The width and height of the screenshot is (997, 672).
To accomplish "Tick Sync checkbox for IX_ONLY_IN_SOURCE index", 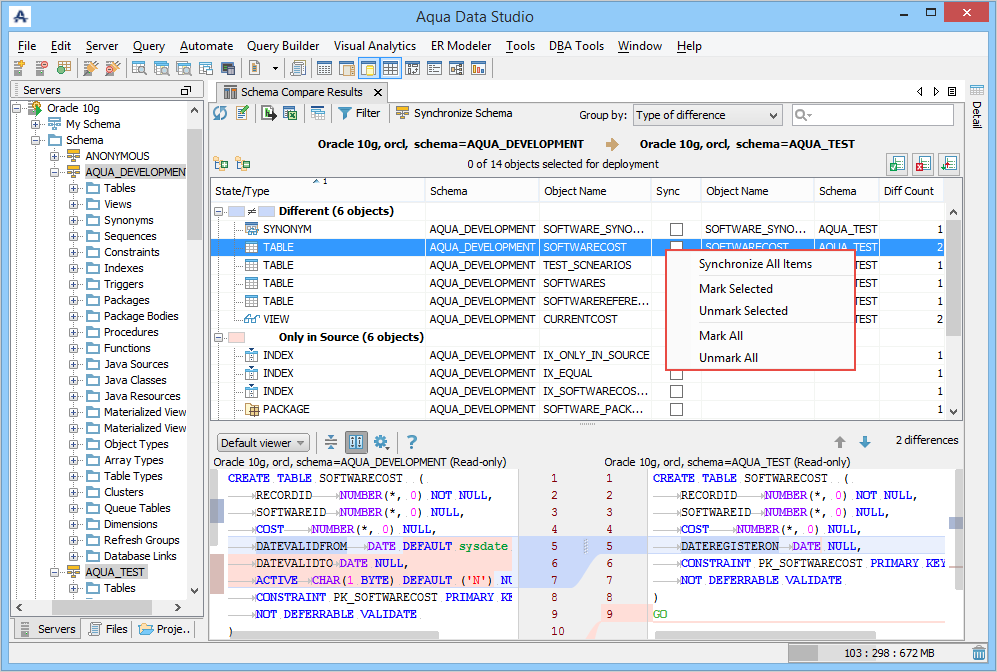I will (676, 355).
